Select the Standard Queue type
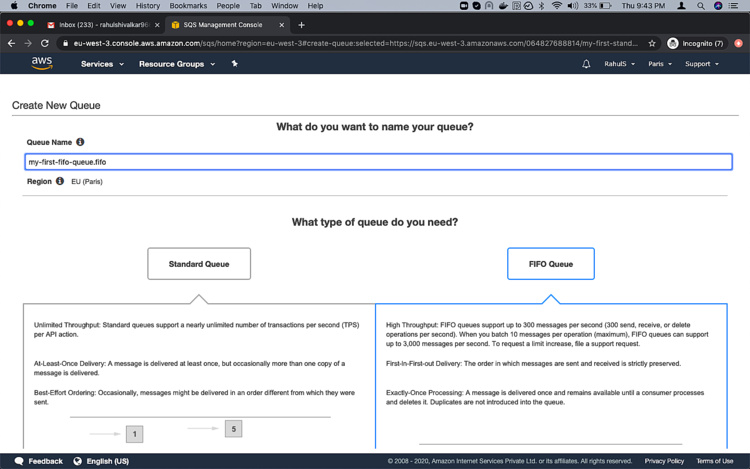 [x=199, y=264]
